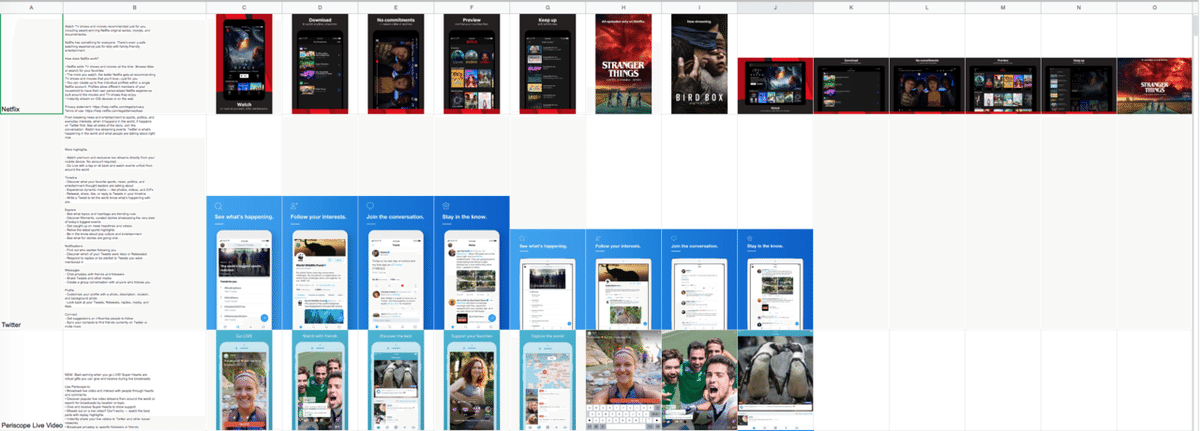Select column header K
Viewport: 1200px width, 431px height.
tap(851, 7)
